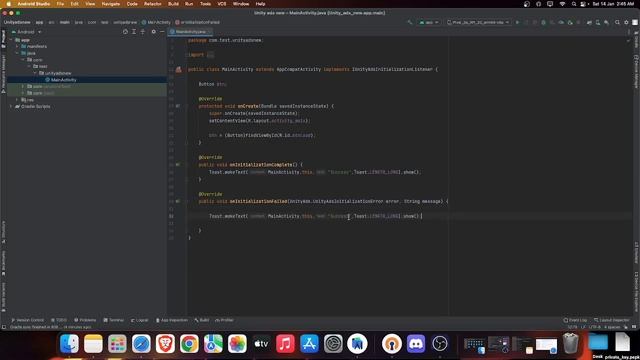Expand the folded import statement
The height and width of the screenshot is (360, 640).
(x=210, y=55)
